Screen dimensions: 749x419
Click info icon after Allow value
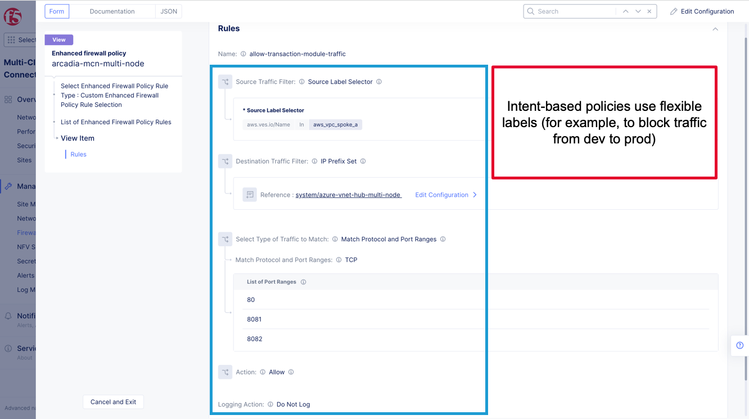pyautogui.click(x=291, y=372)
